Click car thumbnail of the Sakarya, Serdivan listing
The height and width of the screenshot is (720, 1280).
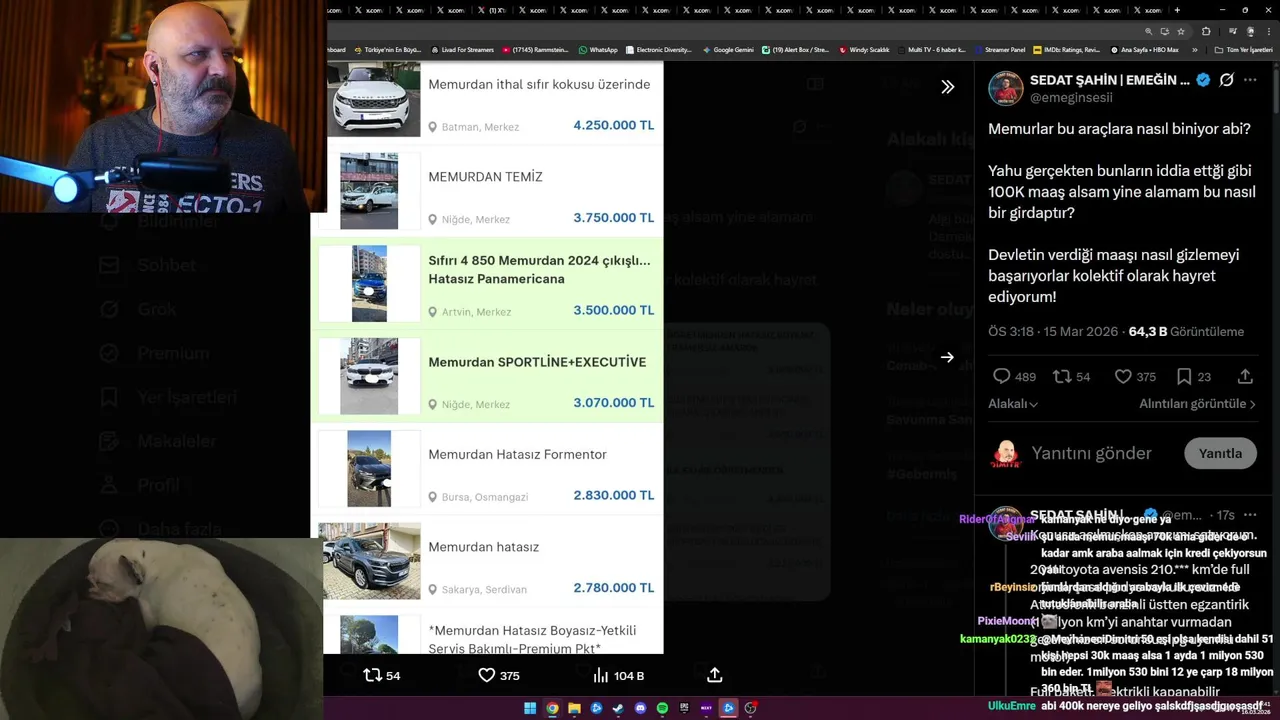(x=369, y=561)
